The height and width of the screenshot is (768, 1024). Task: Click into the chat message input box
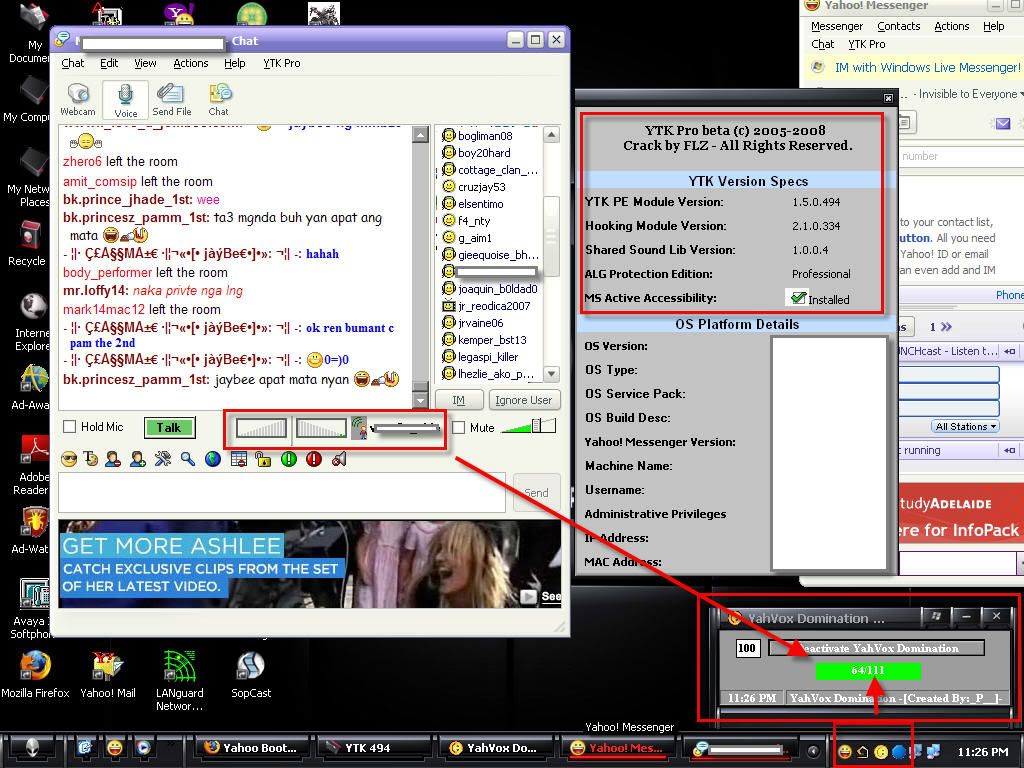tap(282, 492)
